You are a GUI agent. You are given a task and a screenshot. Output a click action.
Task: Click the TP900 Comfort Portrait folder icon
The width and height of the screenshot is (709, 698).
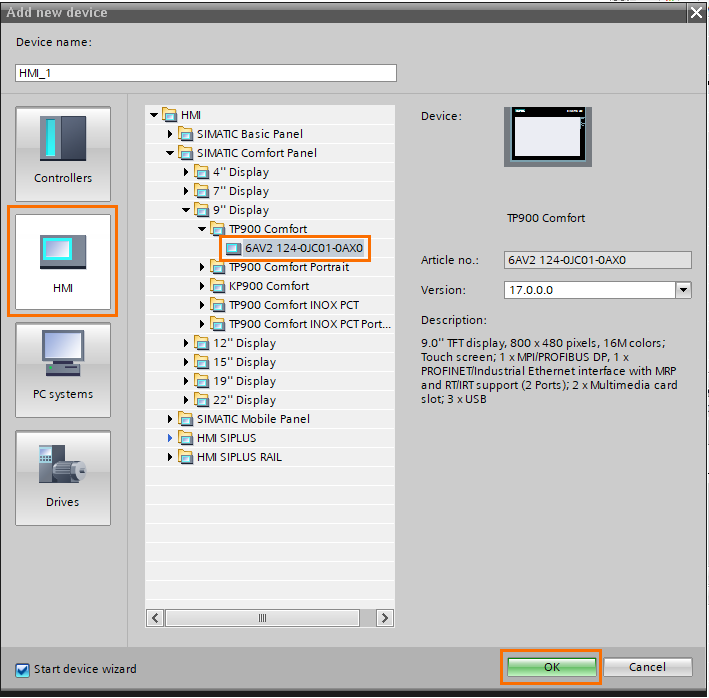point(217,267)
